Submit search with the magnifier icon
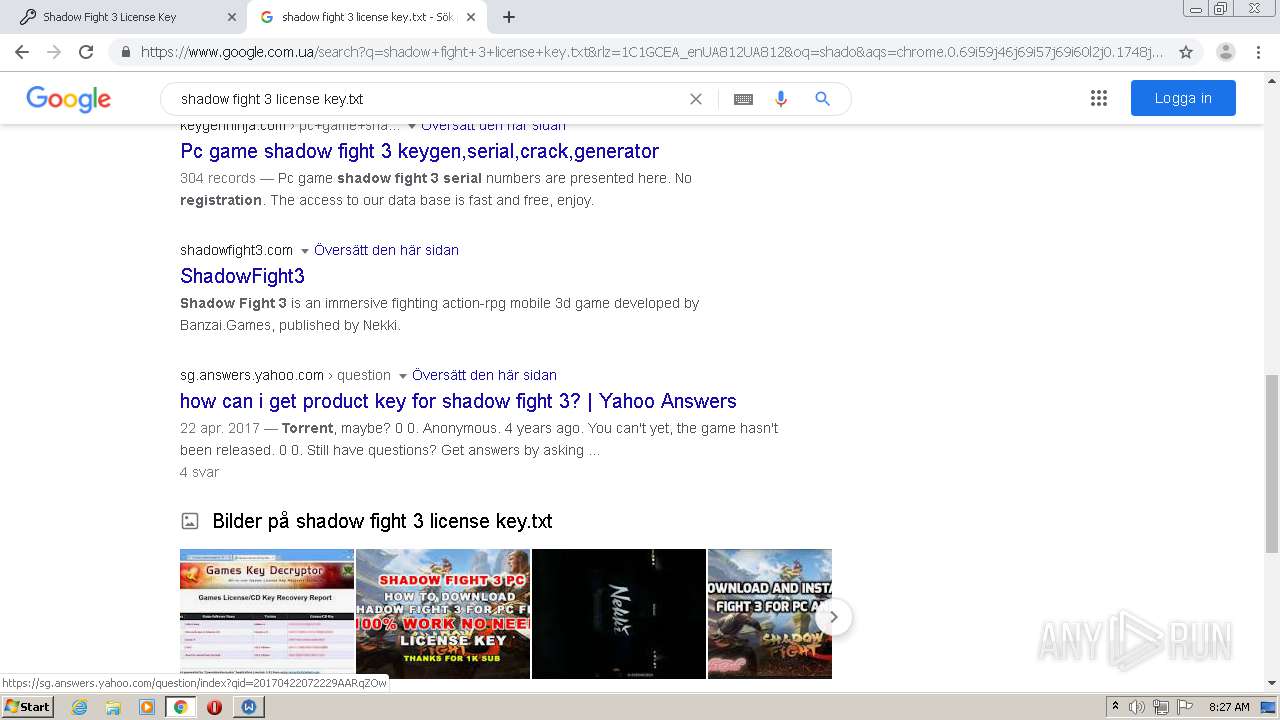 coord(823,99)
